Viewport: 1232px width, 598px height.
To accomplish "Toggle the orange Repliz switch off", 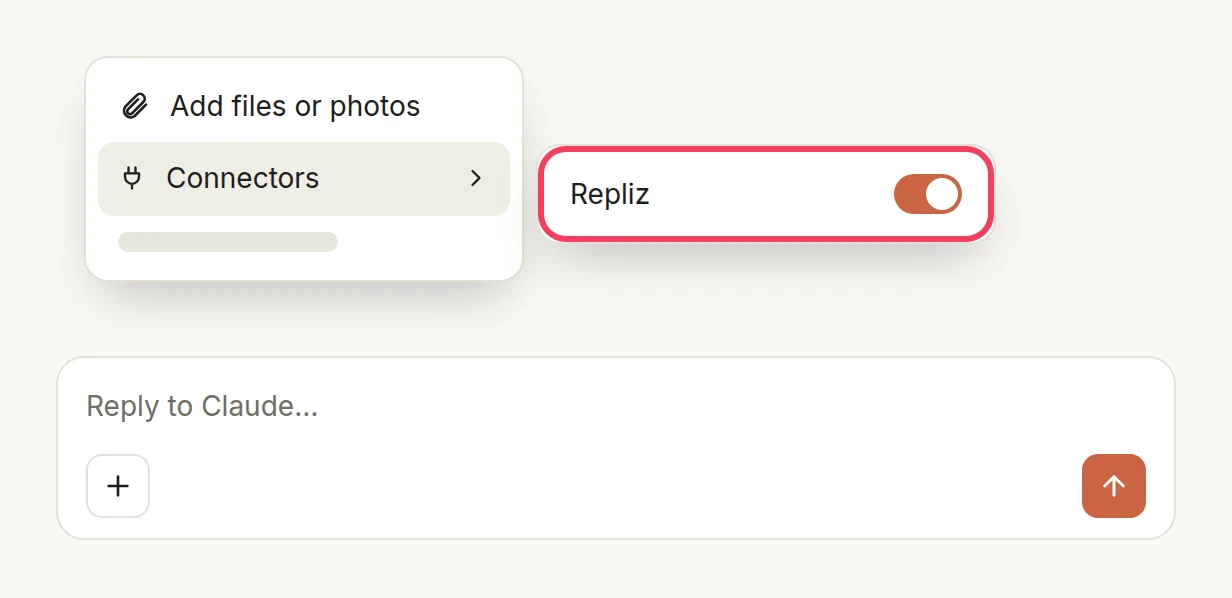I will pos(928,194).
